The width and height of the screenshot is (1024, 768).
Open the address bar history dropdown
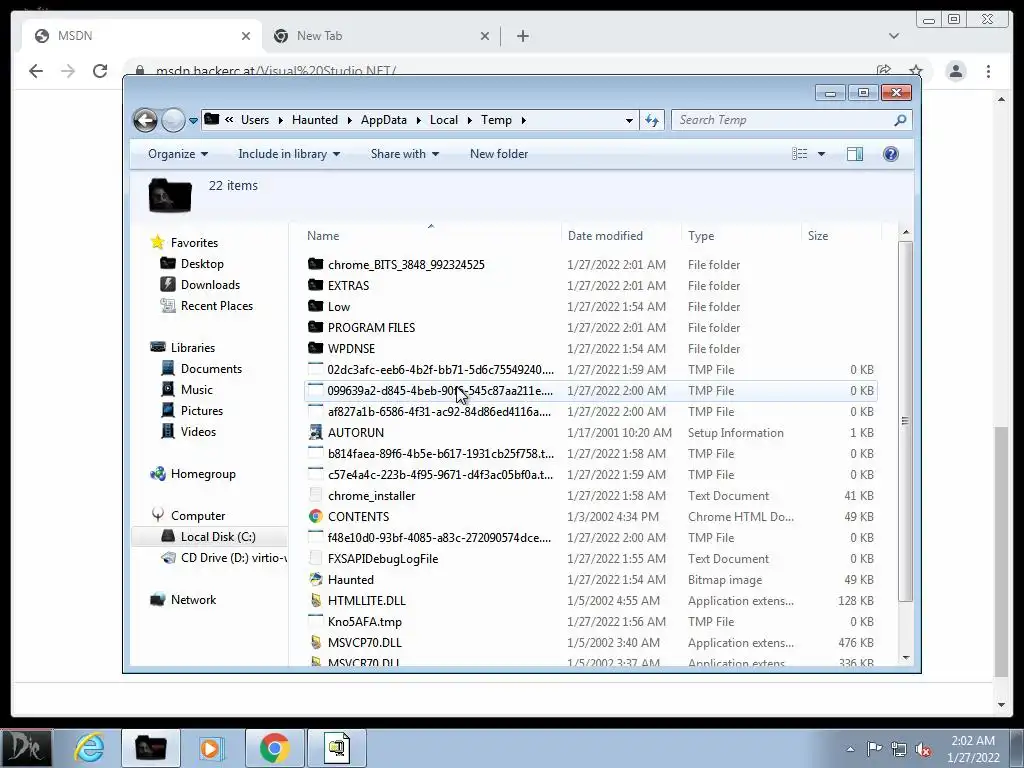[x=629, y=121]
